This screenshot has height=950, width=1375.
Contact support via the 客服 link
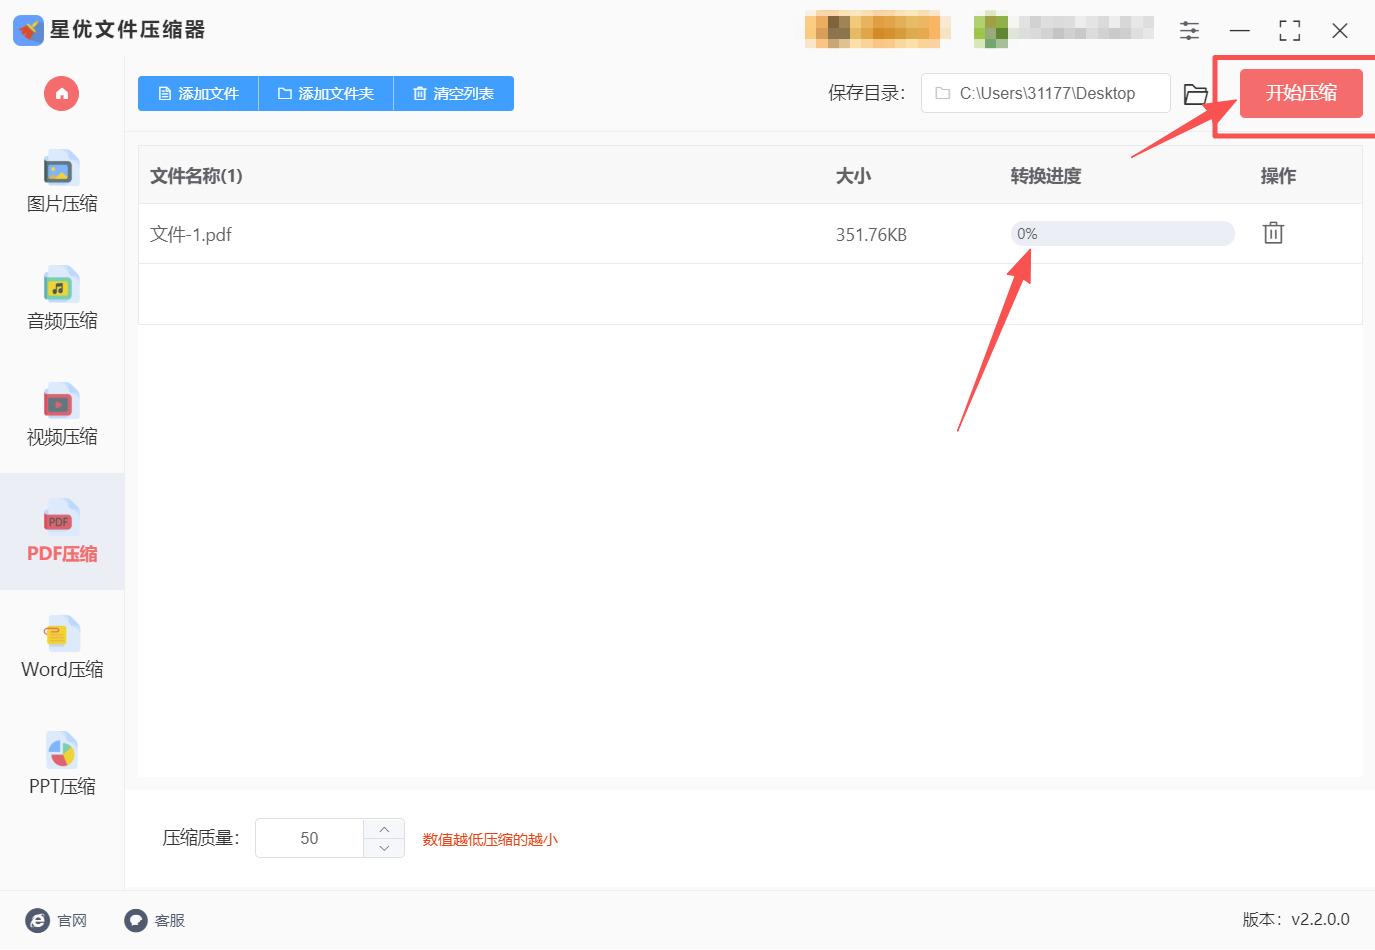pyautogui.click(x=154, y=920)
